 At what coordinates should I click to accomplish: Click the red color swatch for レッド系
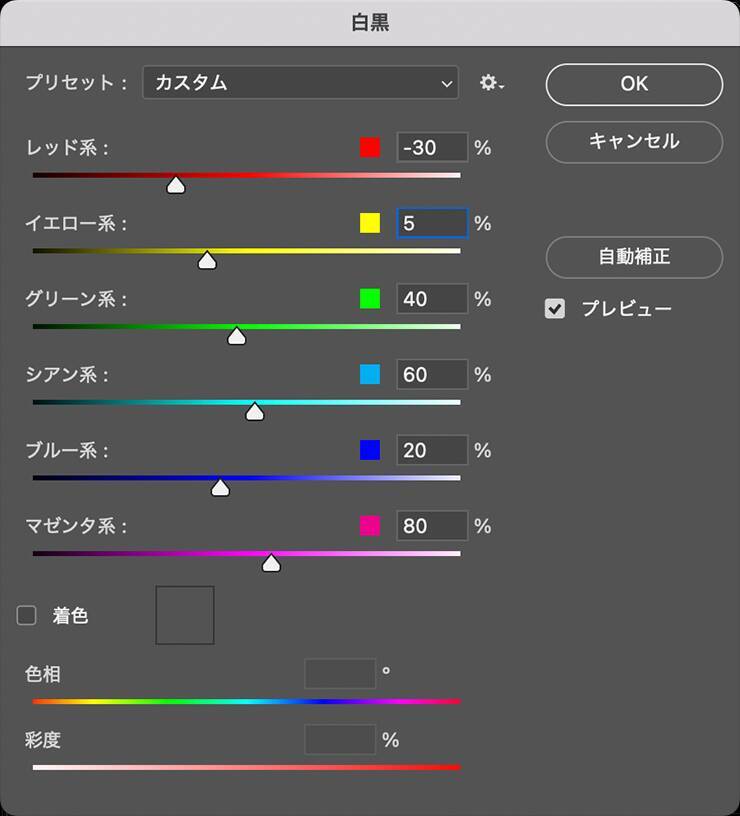click(x=370, y=148)
